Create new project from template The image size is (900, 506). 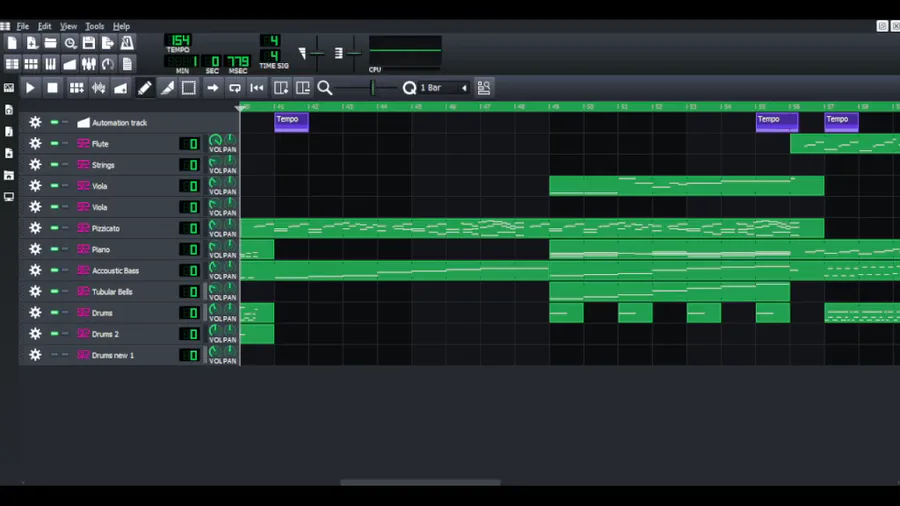click(32, 43)
